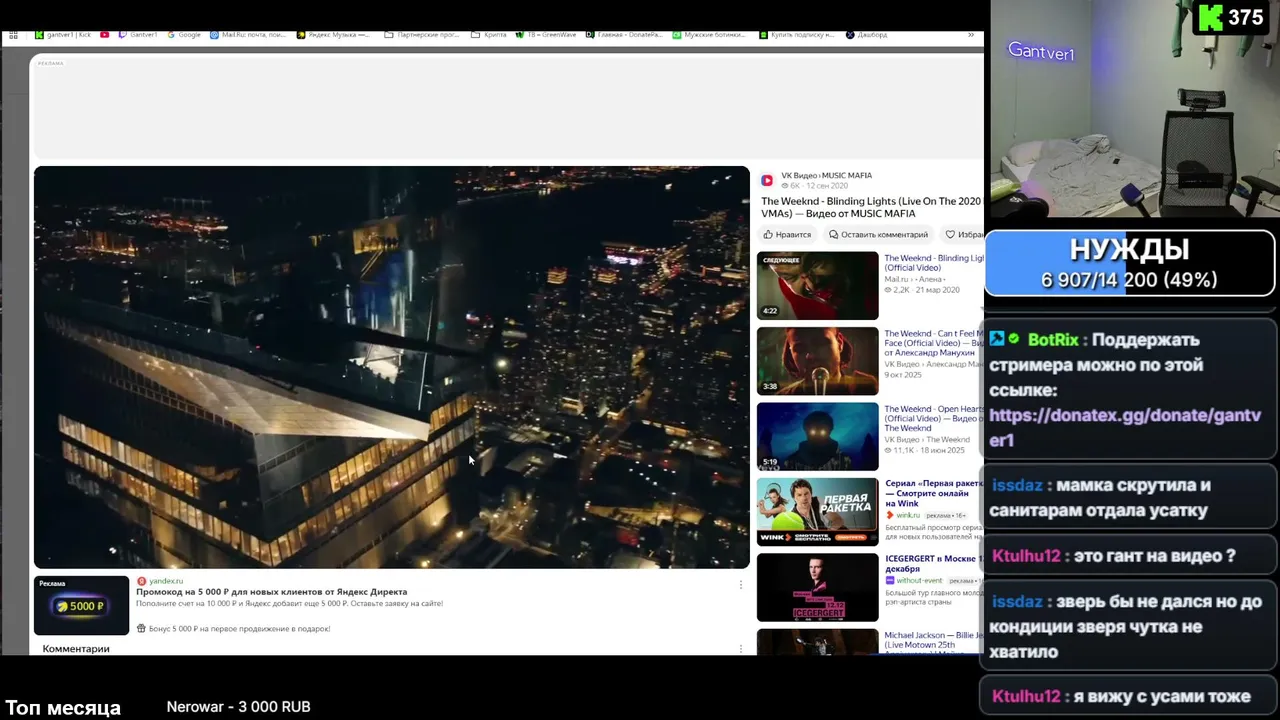Open the Google bookmark
This screenshot has width=1280, height=720.
[x=184, y=35]
